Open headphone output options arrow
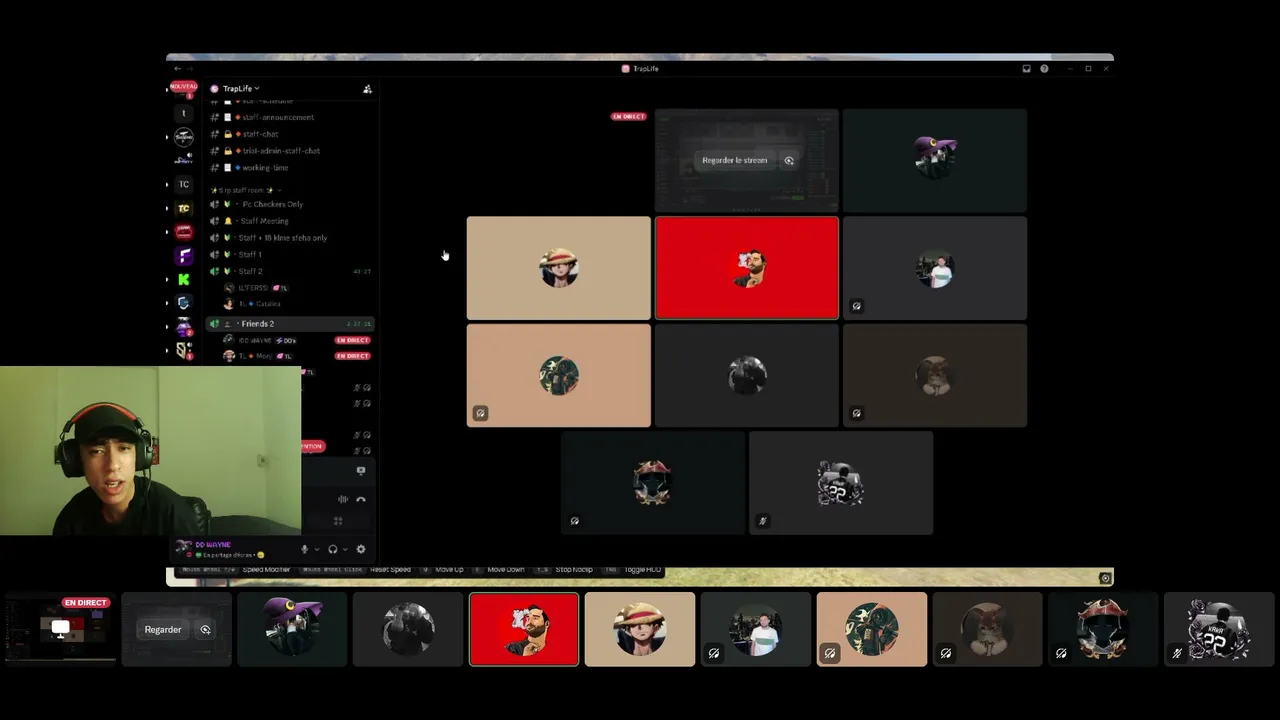Image resolution: width=1280 pixels, height=720 pixels. pyautogui.click(x=345, y=549)
